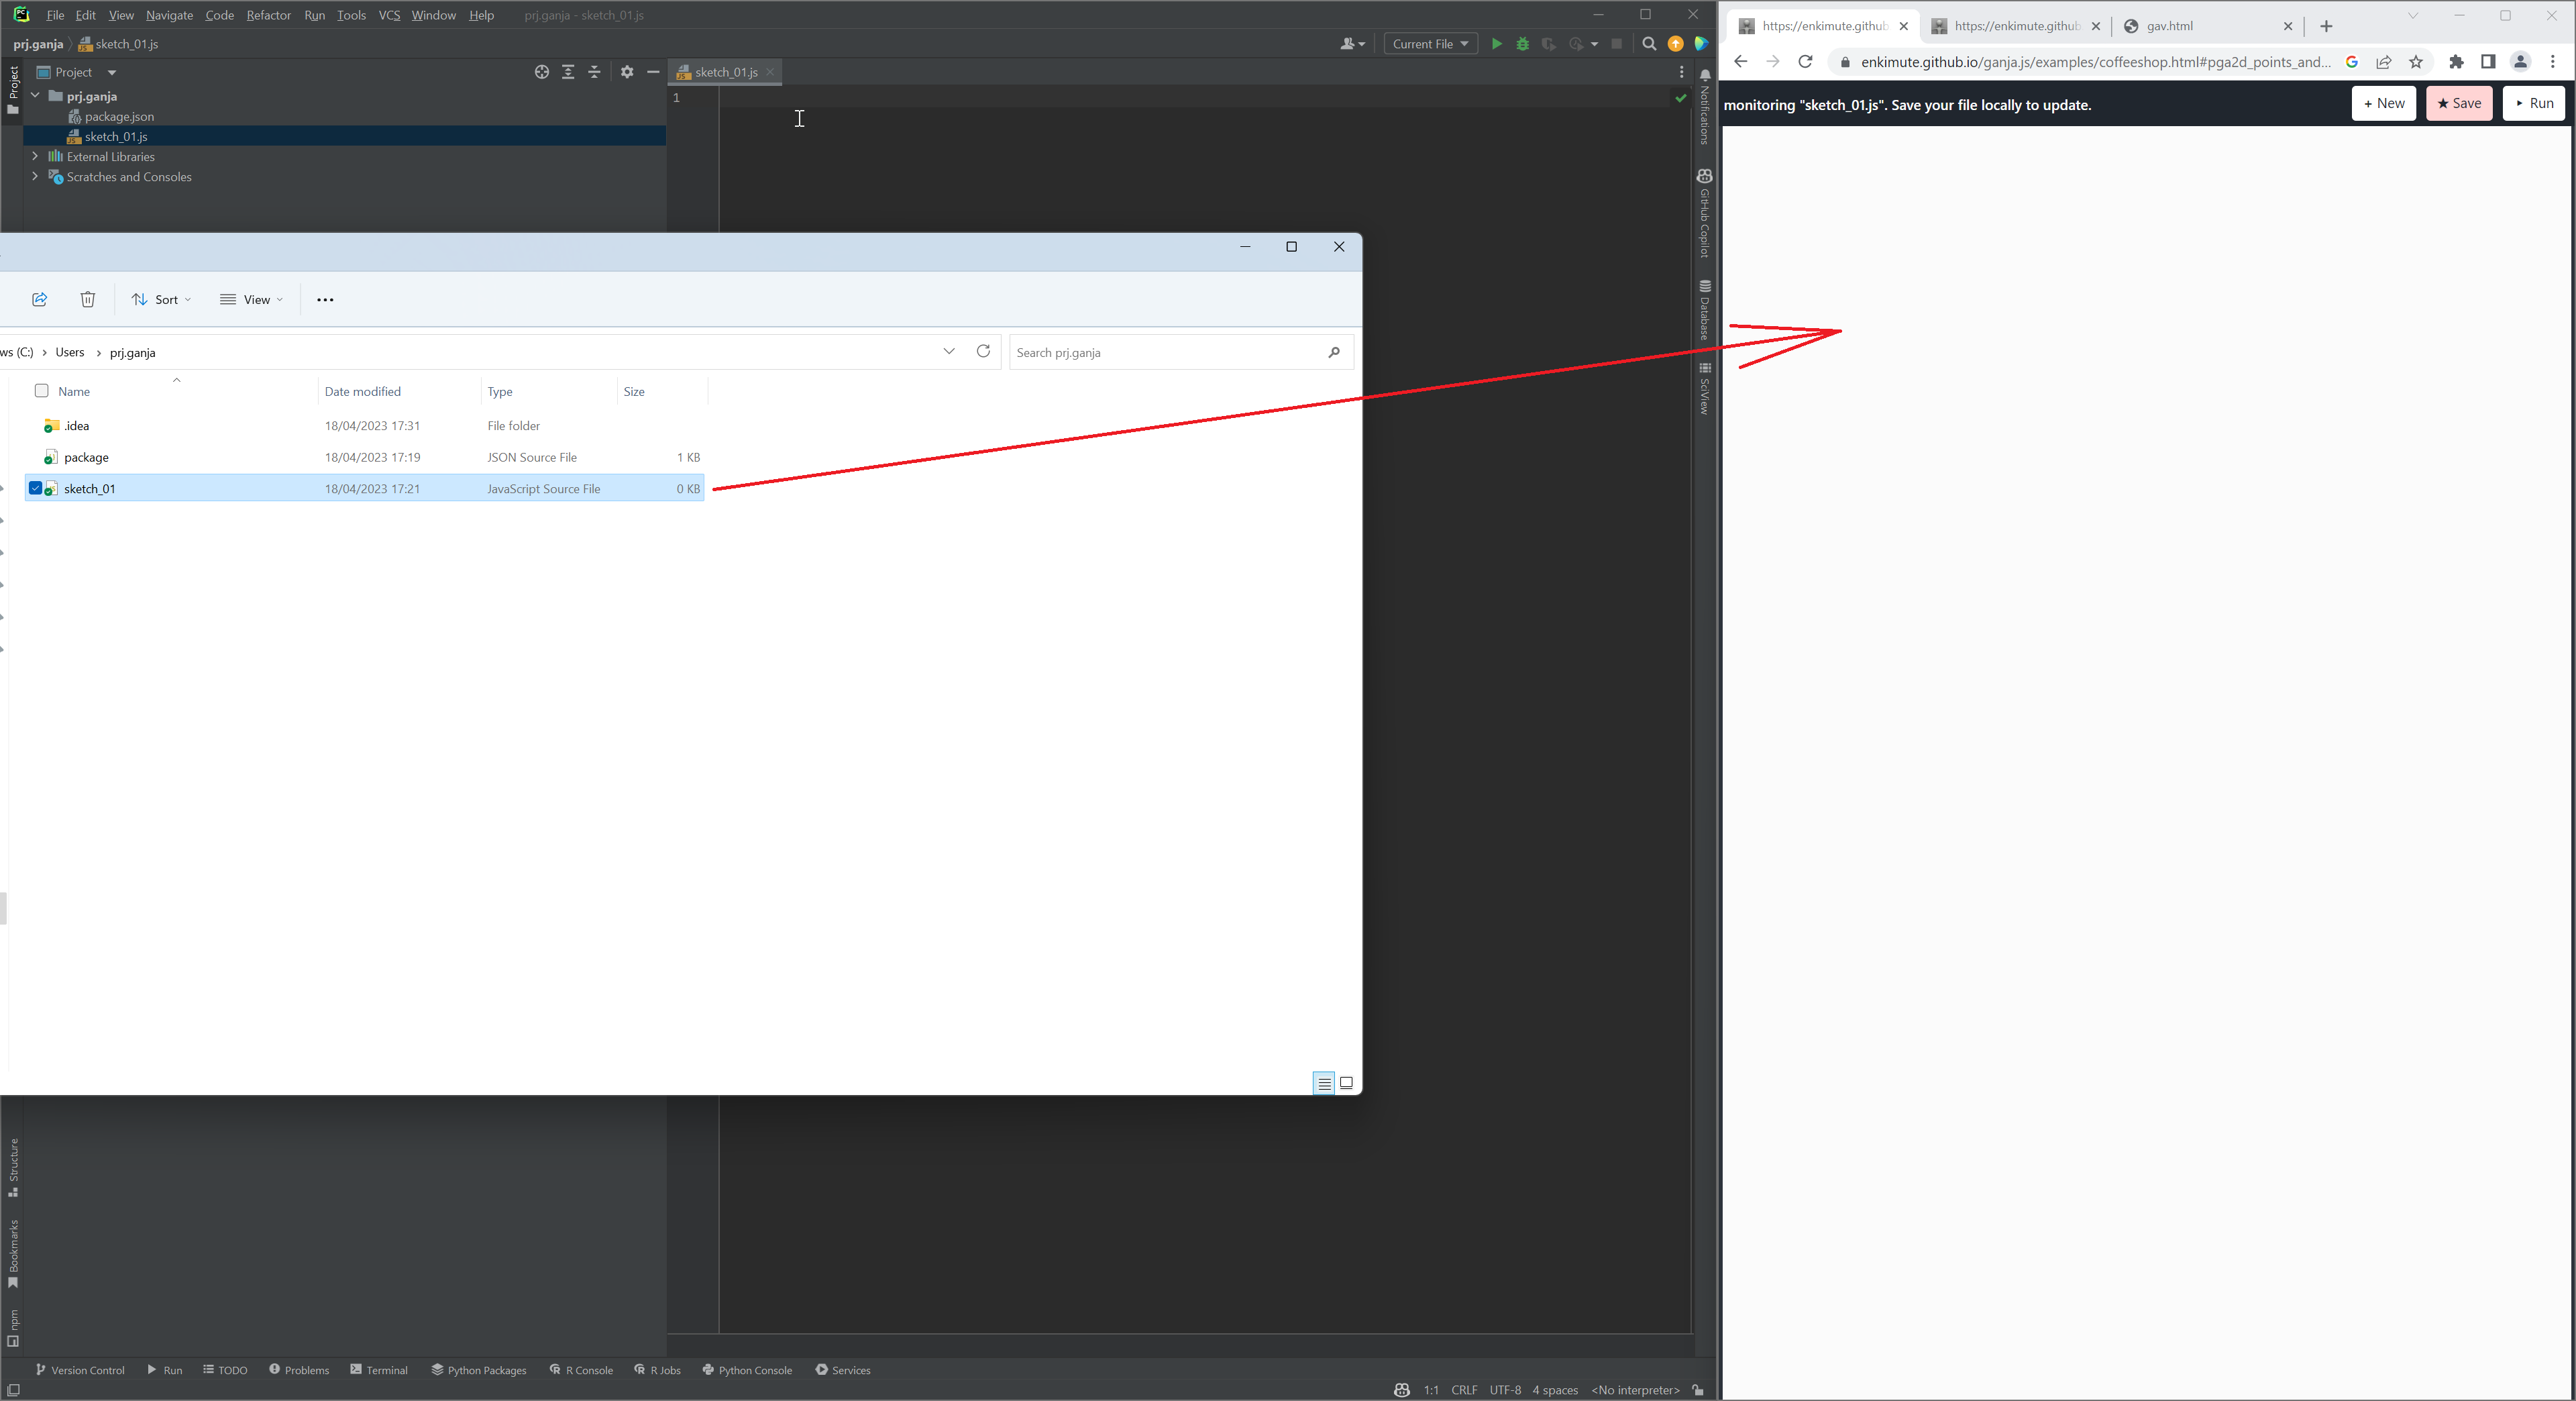The width and height of the screenshot is (2576, 1401).
Task: Click the share icon in Explorer toolbar
Action: click(40, 300)
